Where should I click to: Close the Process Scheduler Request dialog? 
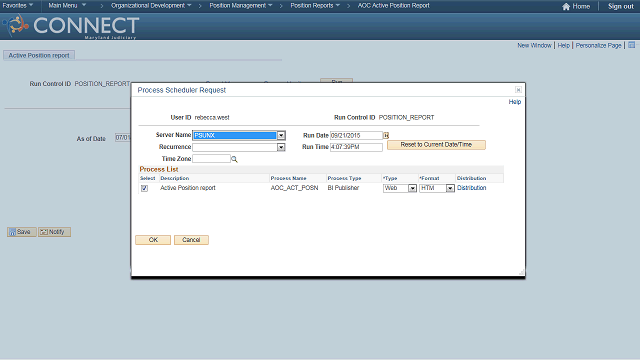[x=518, y=90]
